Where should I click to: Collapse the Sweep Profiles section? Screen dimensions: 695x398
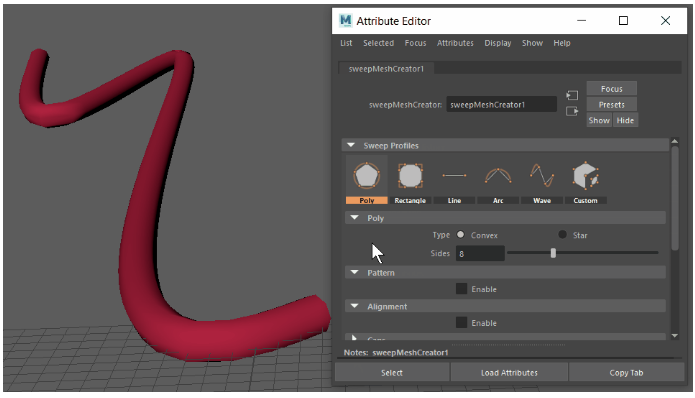click(x=351, y=145)
